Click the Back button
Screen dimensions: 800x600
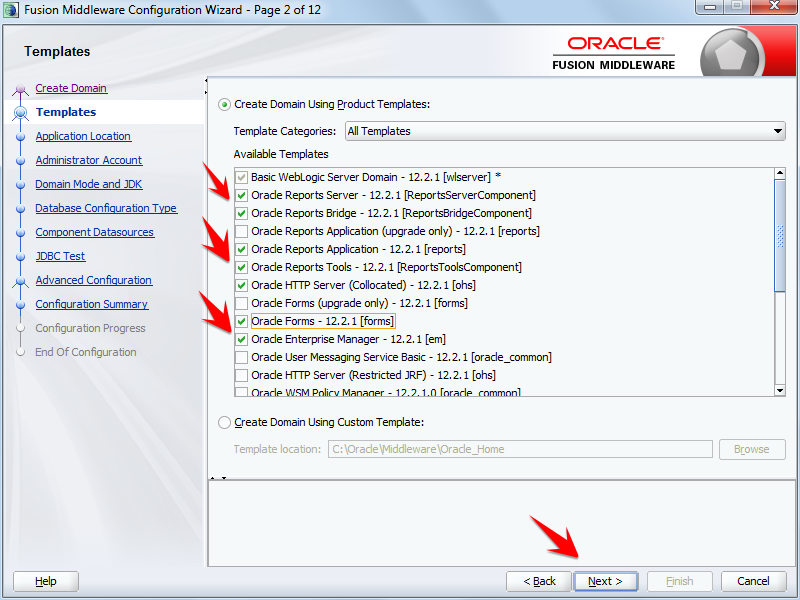coord(538,581)
